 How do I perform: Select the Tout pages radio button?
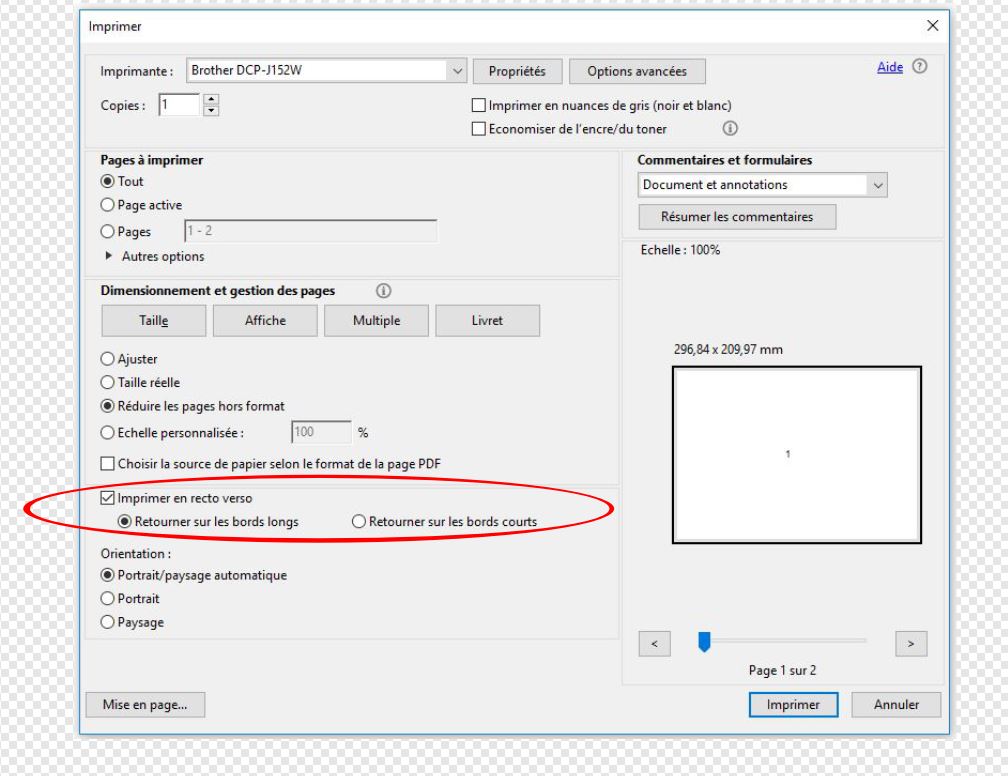coord(107,181)
